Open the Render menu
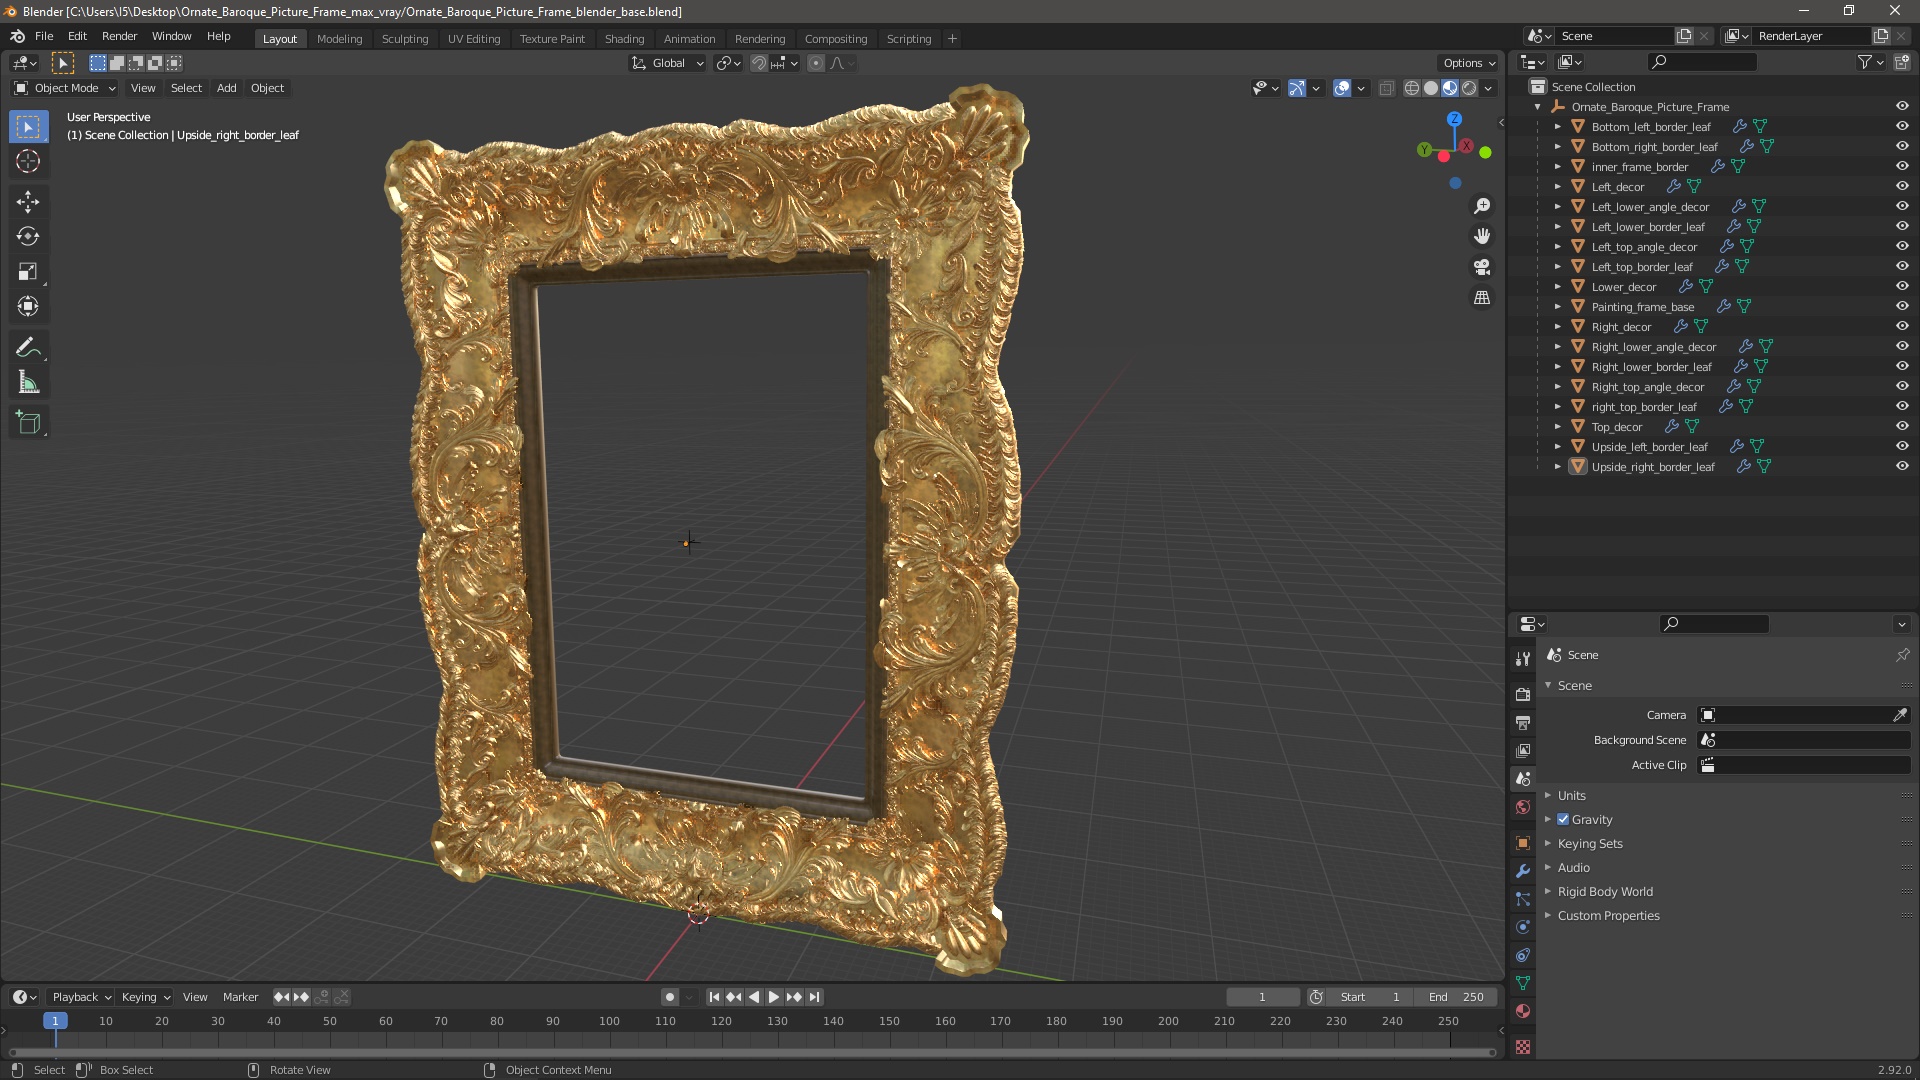 [119, 36]
